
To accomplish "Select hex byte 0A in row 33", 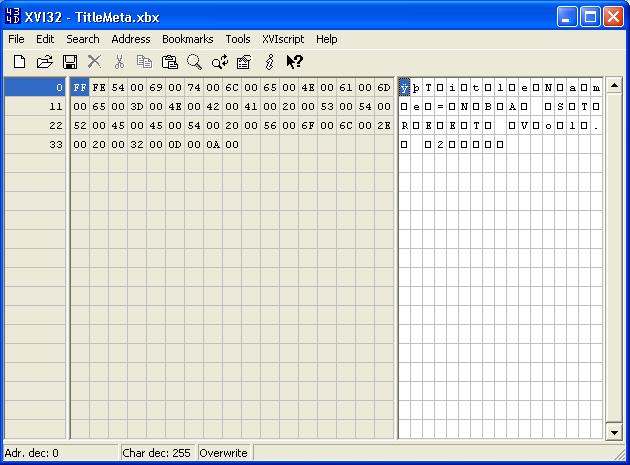I will pyautogui.click(x=213, y=144).
